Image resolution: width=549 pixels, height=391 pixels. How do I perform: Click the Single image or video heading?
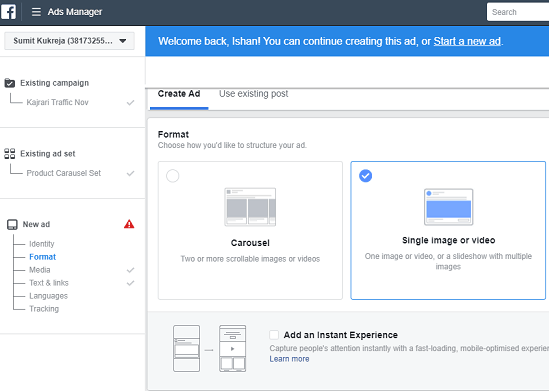point(449,240)
